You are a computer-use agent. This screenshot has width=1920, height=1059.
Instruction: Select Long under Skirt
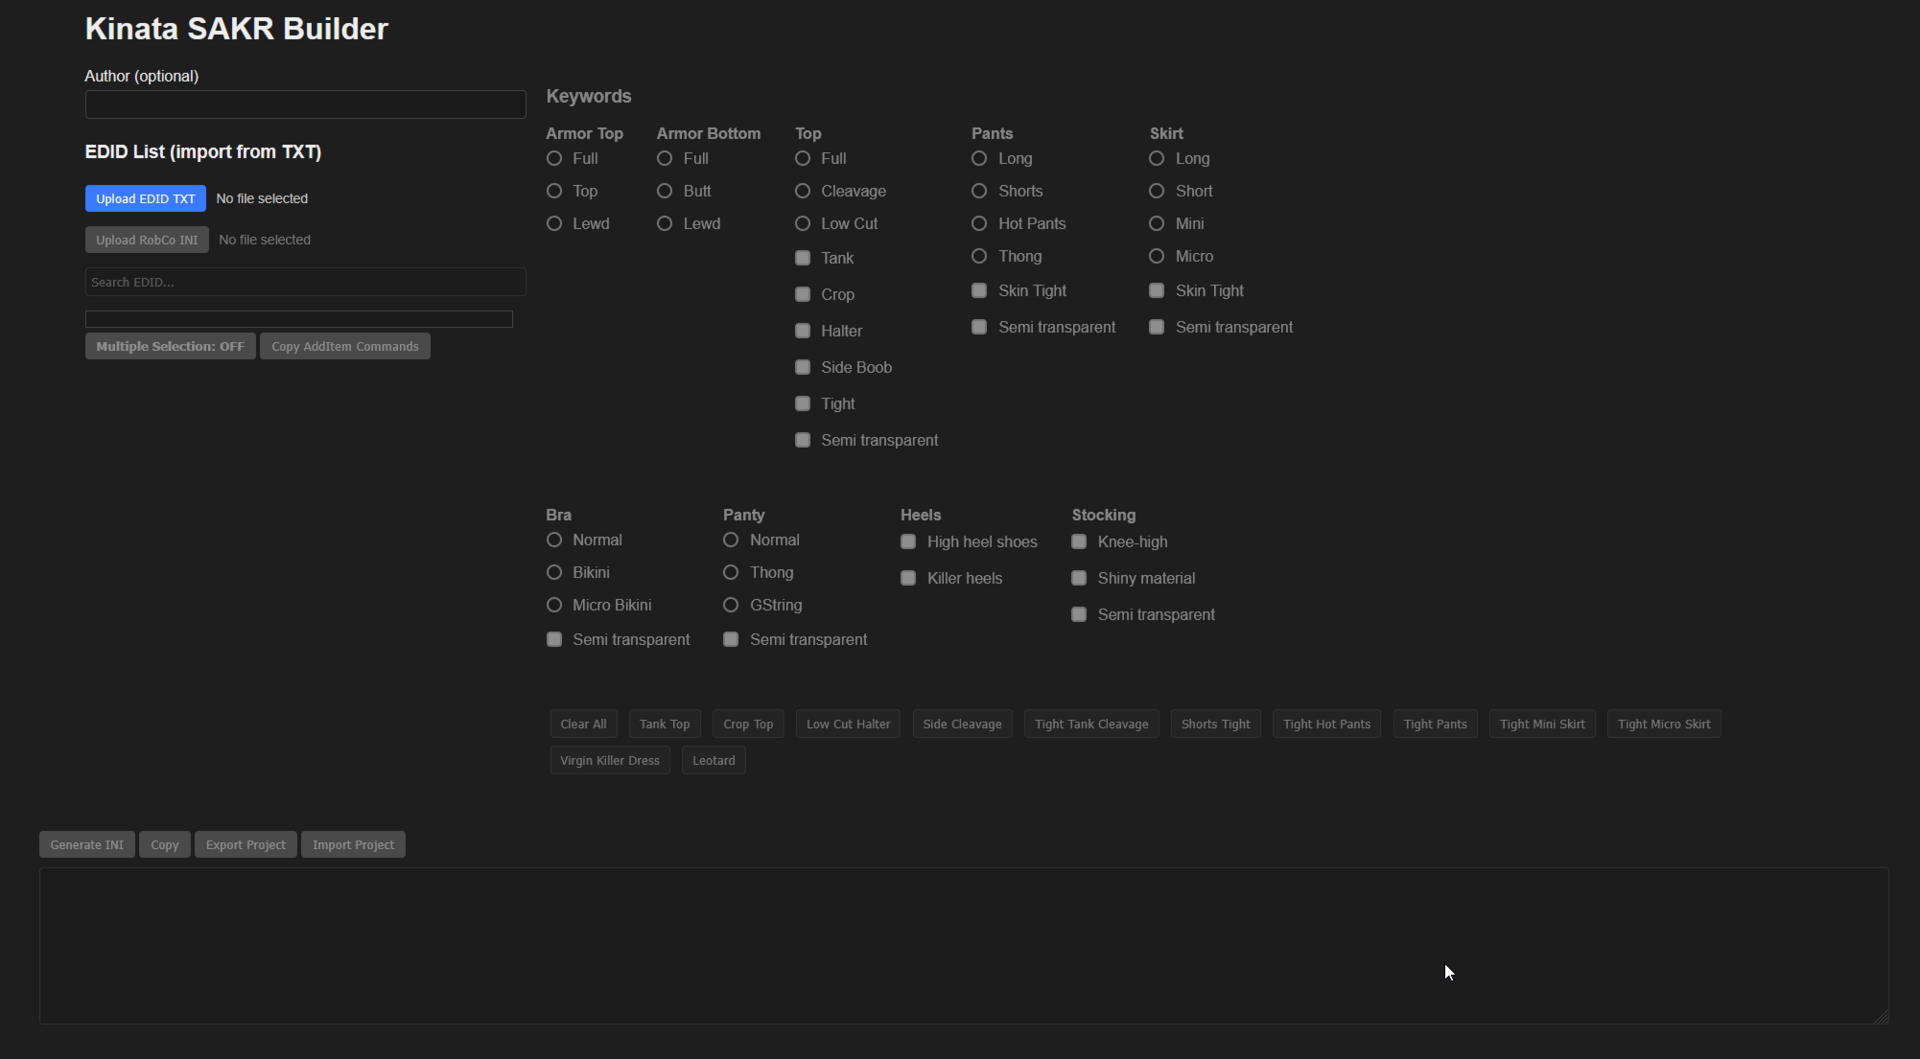(x=1156, y=158)
